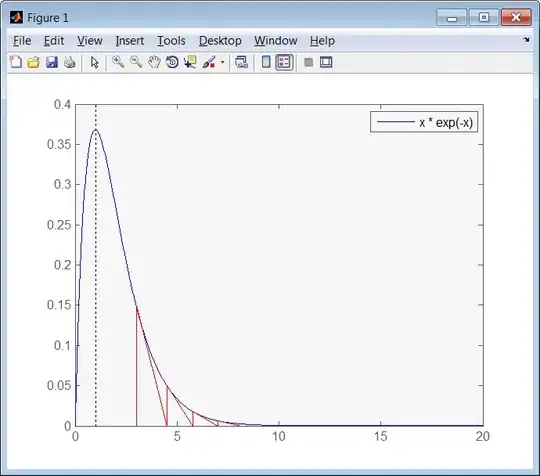
Task: Click the curve peak near 0.37
Action: 95,130
